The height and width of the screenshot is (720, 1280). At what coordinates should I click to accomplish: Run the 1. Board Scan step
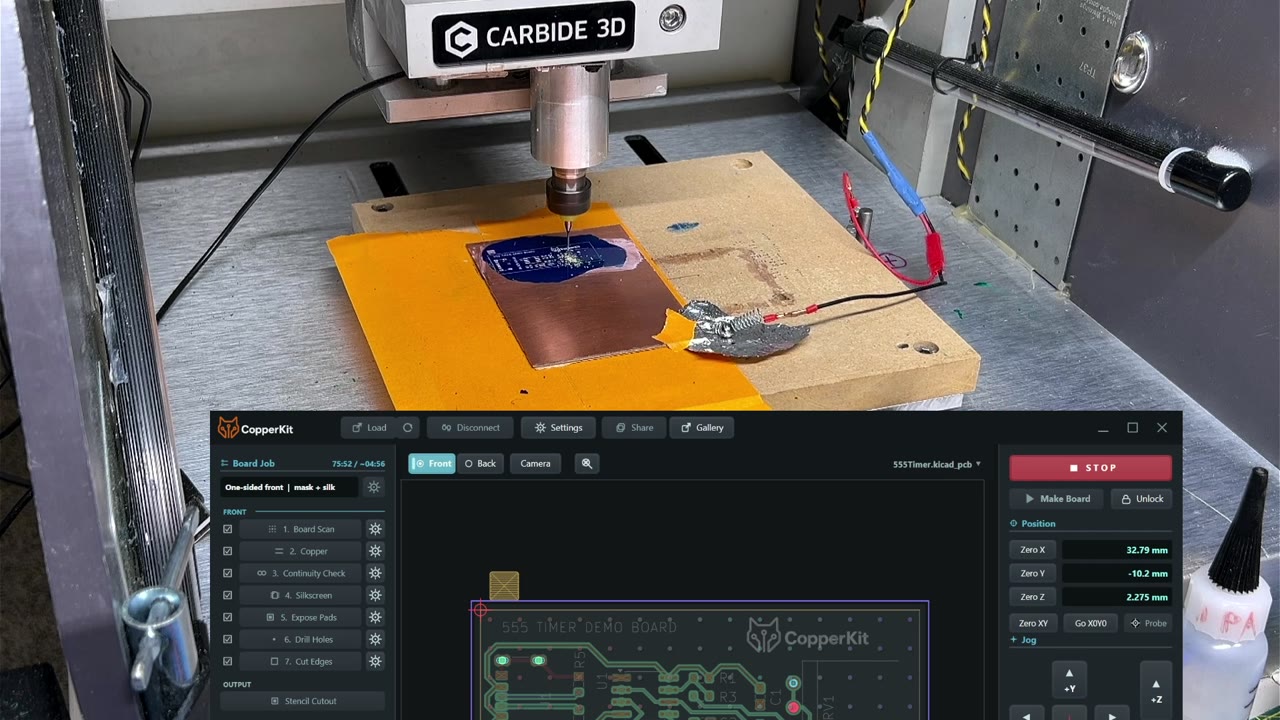tap(301, 529)
